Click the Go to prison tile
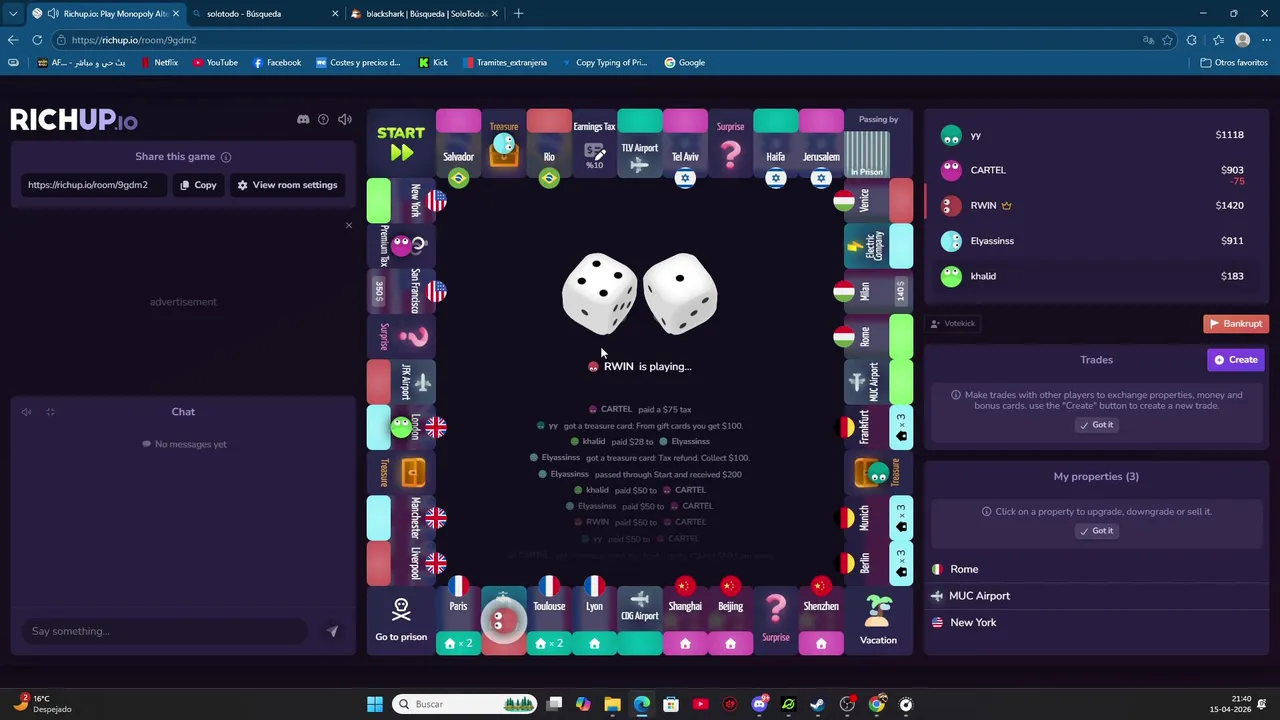Screen dimensions: 1280x720 (401, 621)
